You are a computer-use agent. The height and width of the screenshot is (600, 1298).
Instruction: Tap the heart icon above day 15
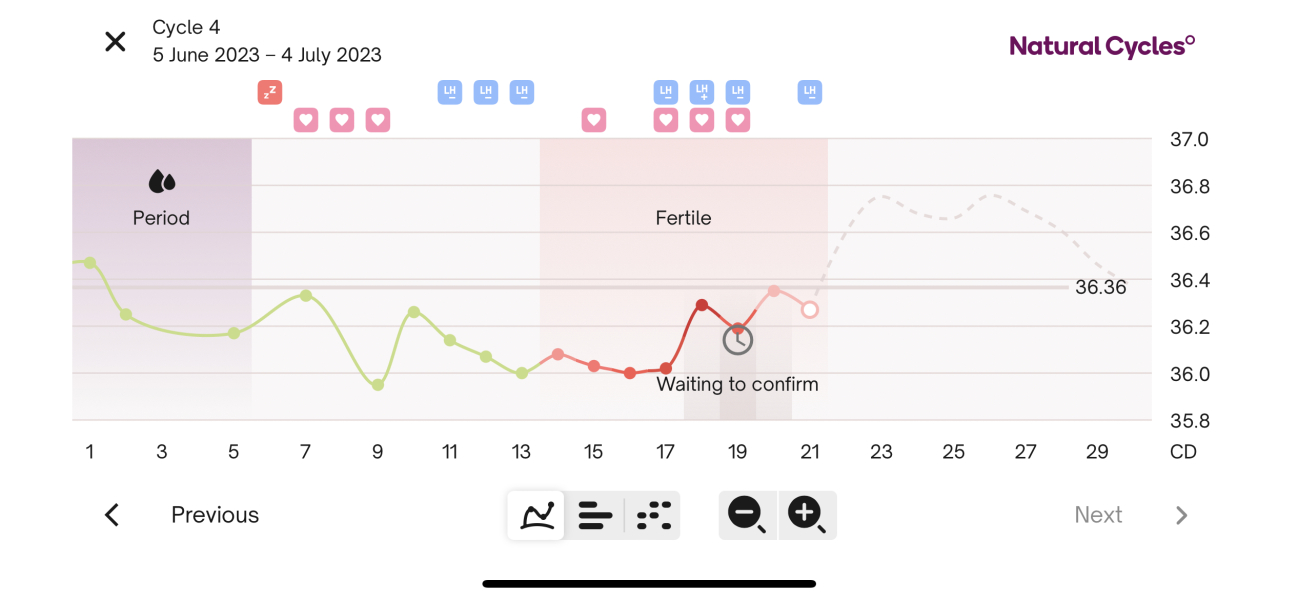click(x=594, y=120)
